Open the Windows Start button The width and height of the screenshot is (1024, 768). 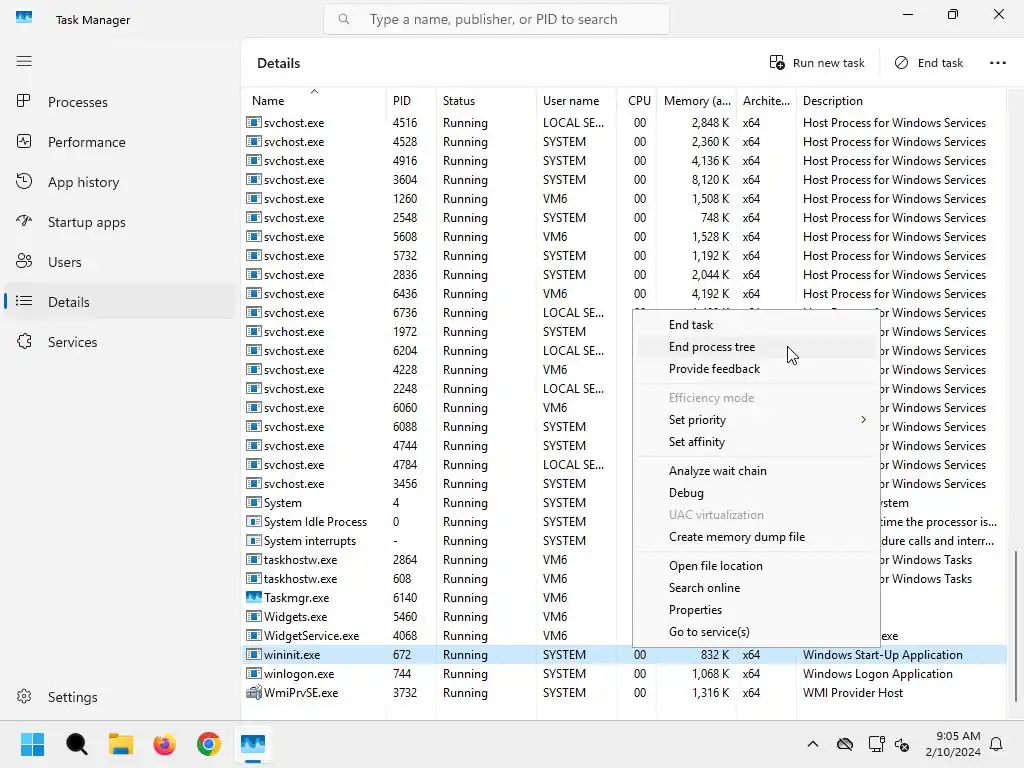[x=32, y=744]
